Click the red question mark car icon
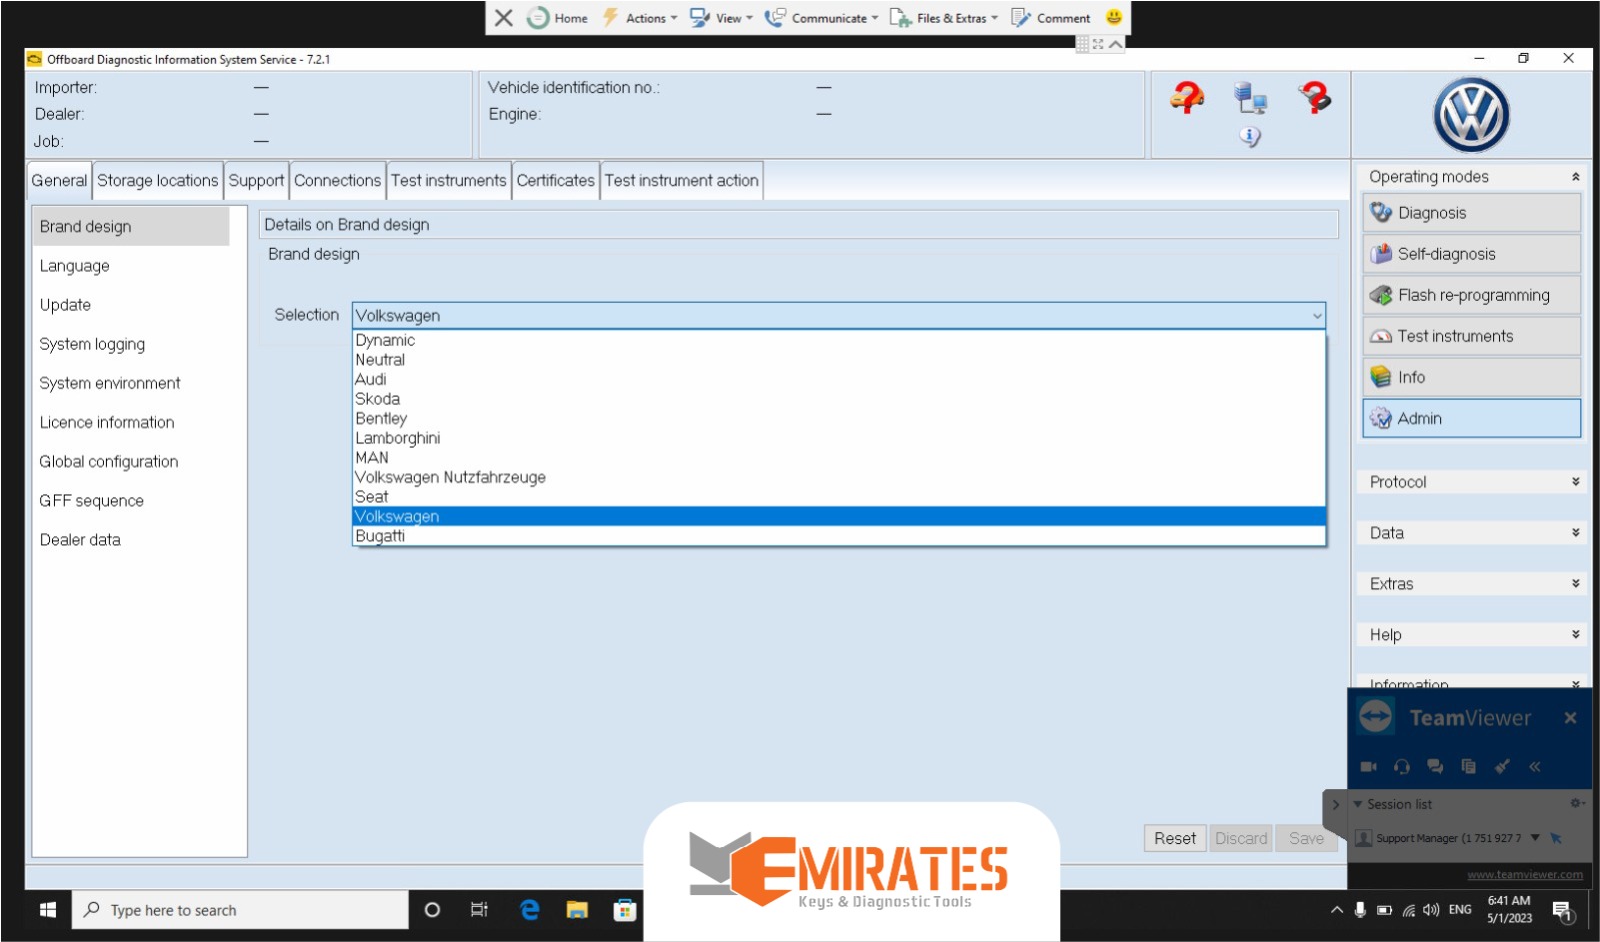Screen dimensions: 1600x942 1187,97
